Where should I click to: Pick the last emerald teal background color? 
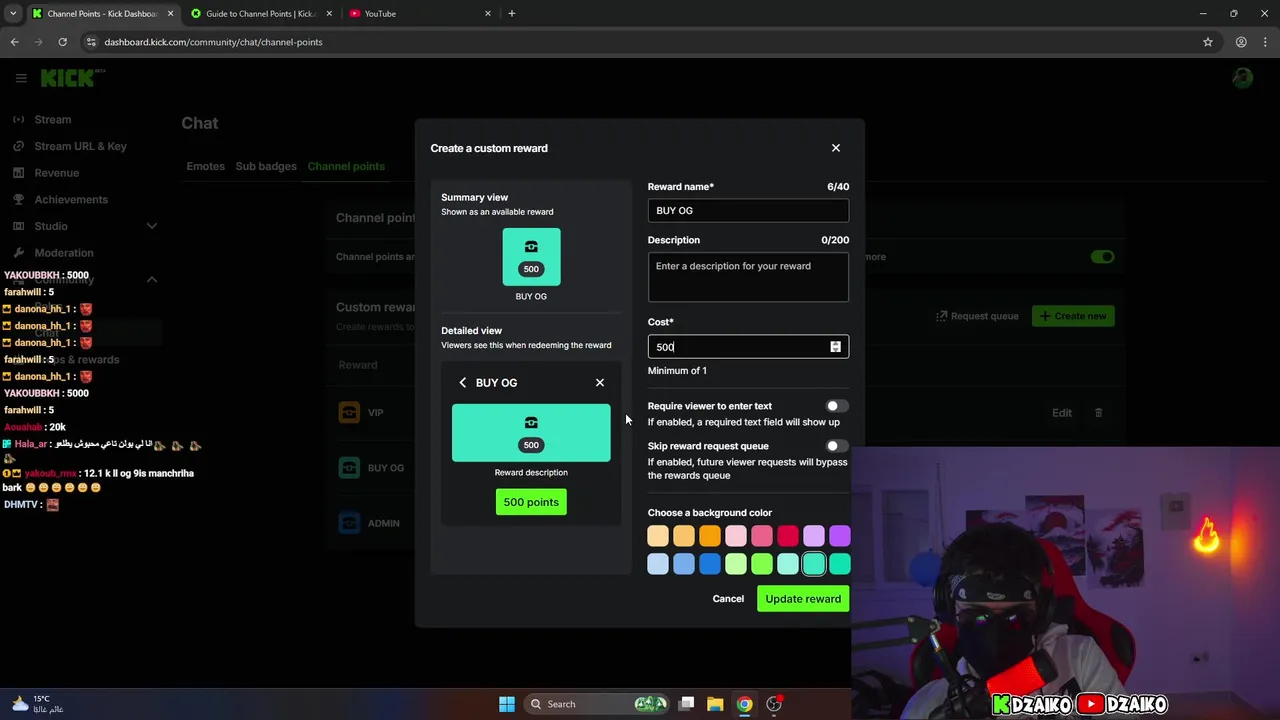(840, 565)
